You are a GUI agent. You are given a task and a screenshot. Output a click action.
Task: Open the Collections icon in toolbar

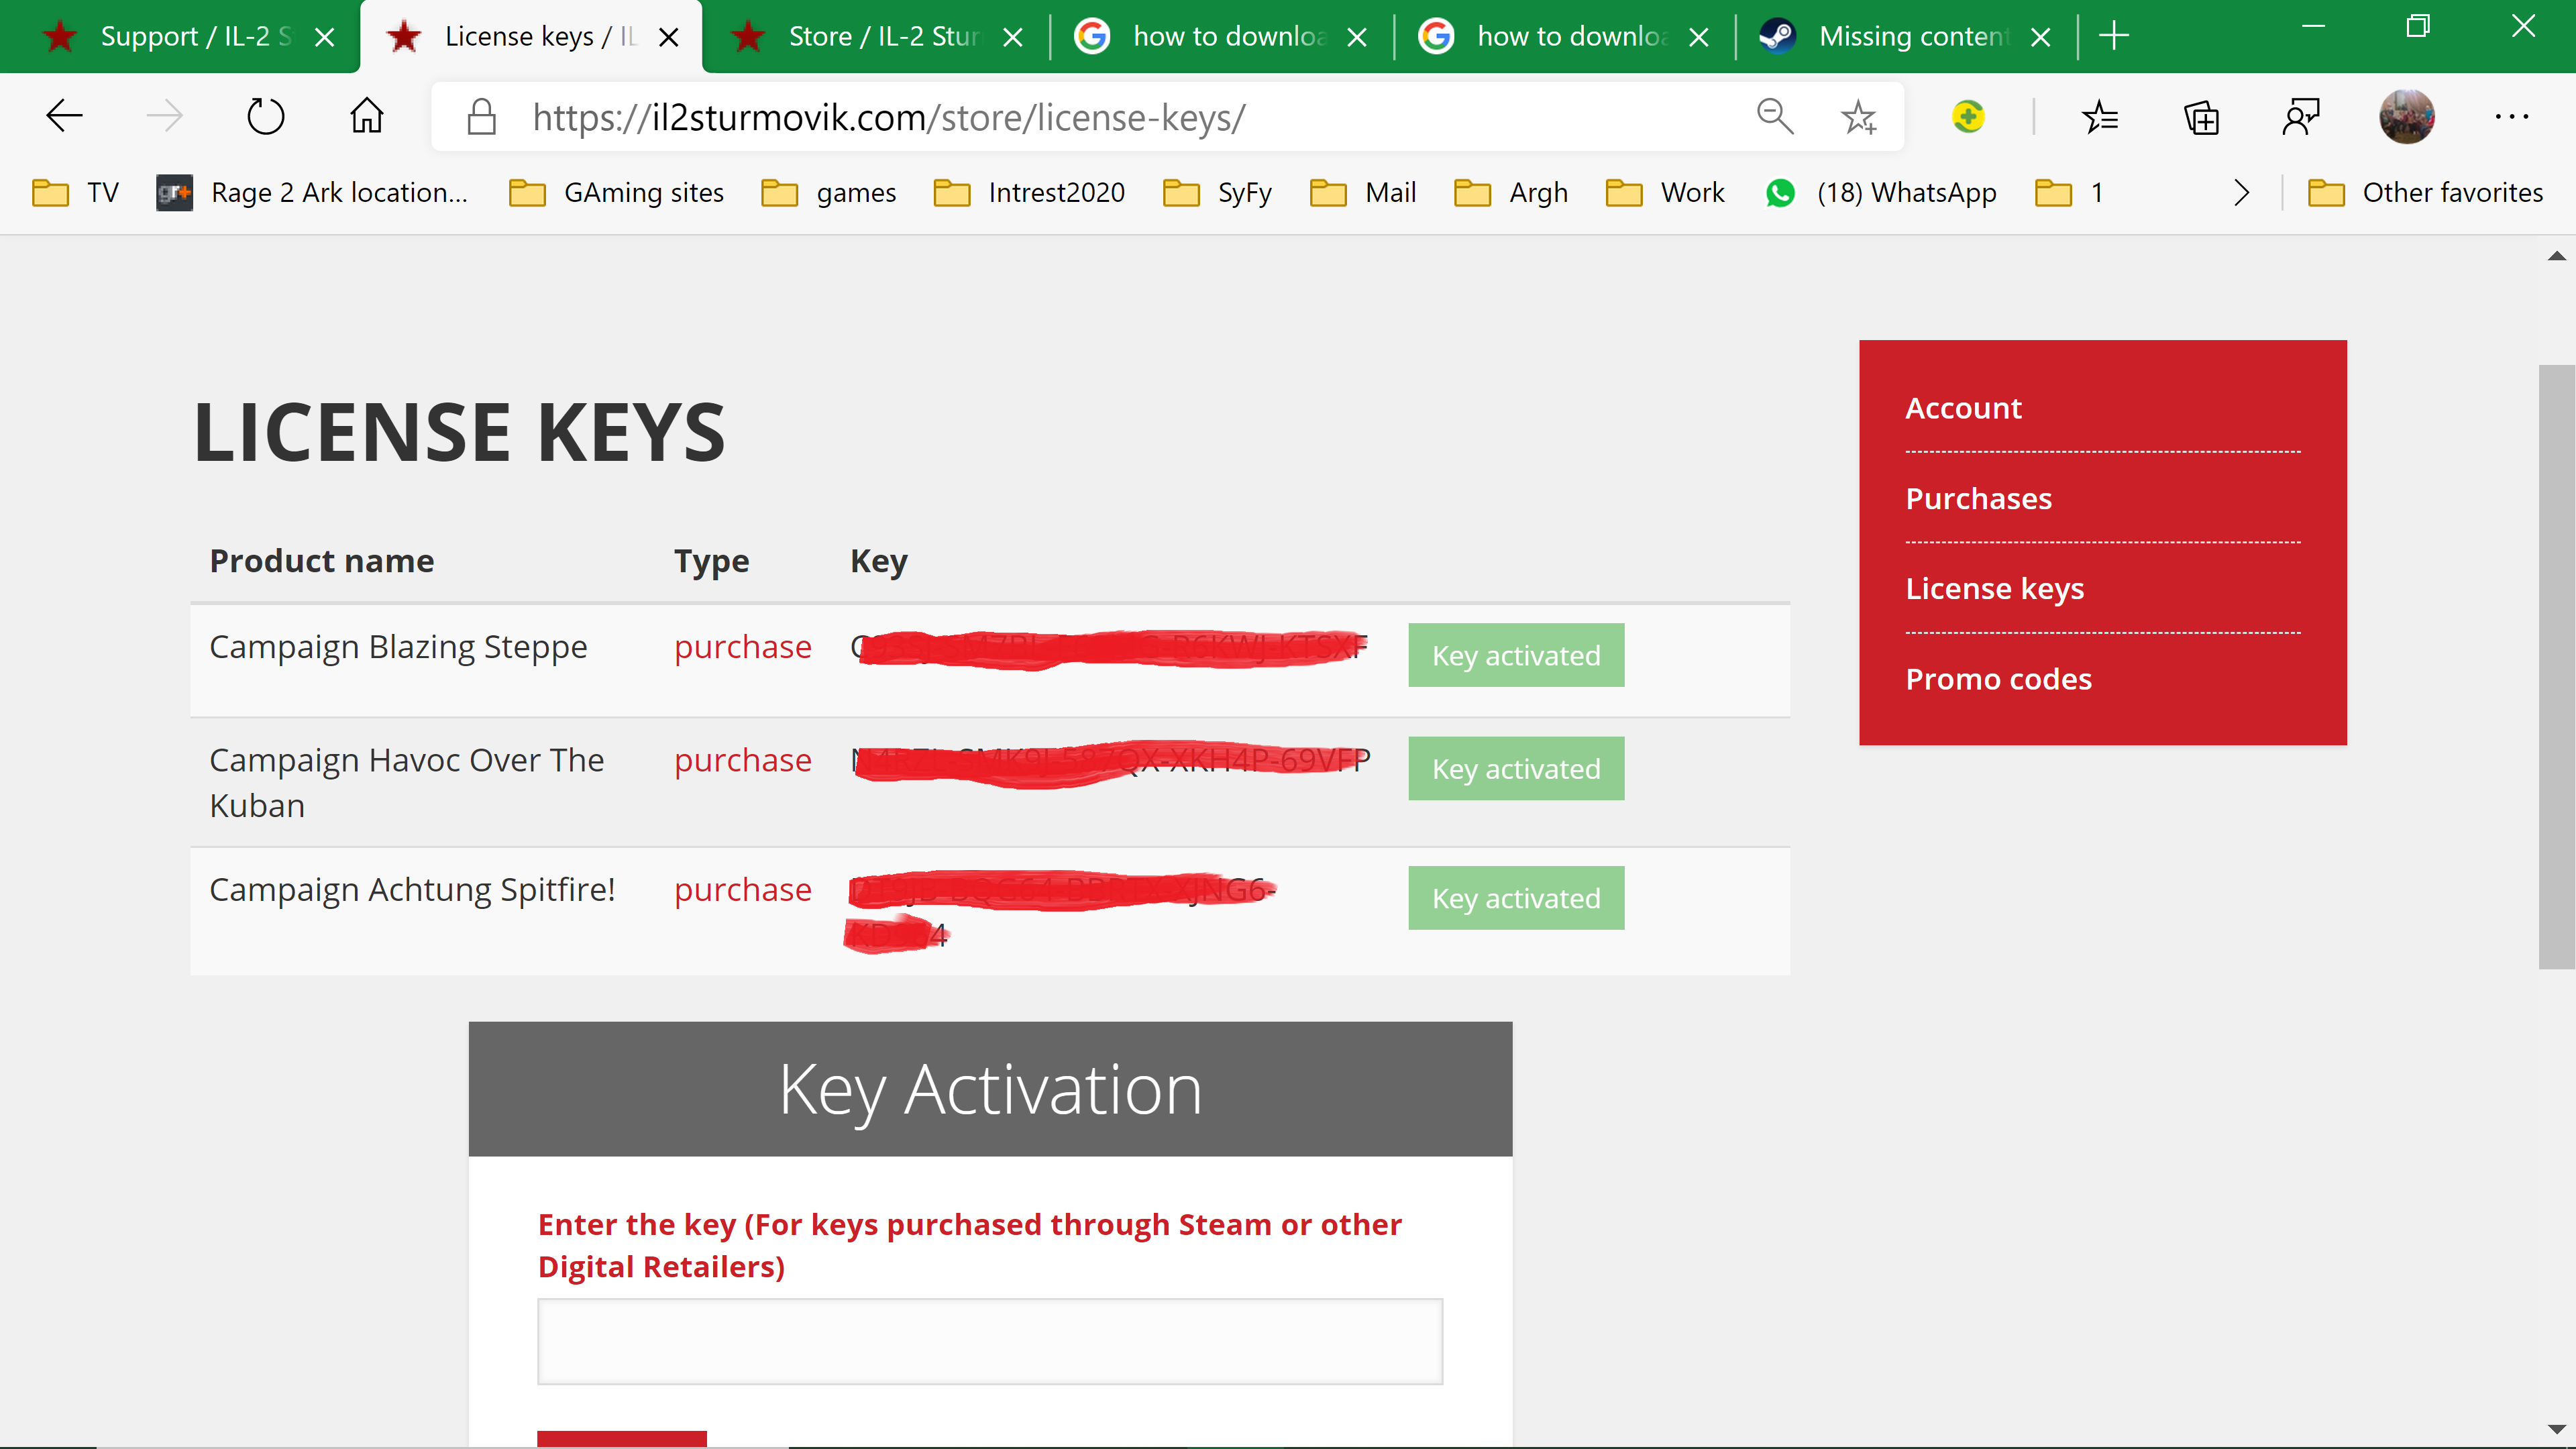2201,117
